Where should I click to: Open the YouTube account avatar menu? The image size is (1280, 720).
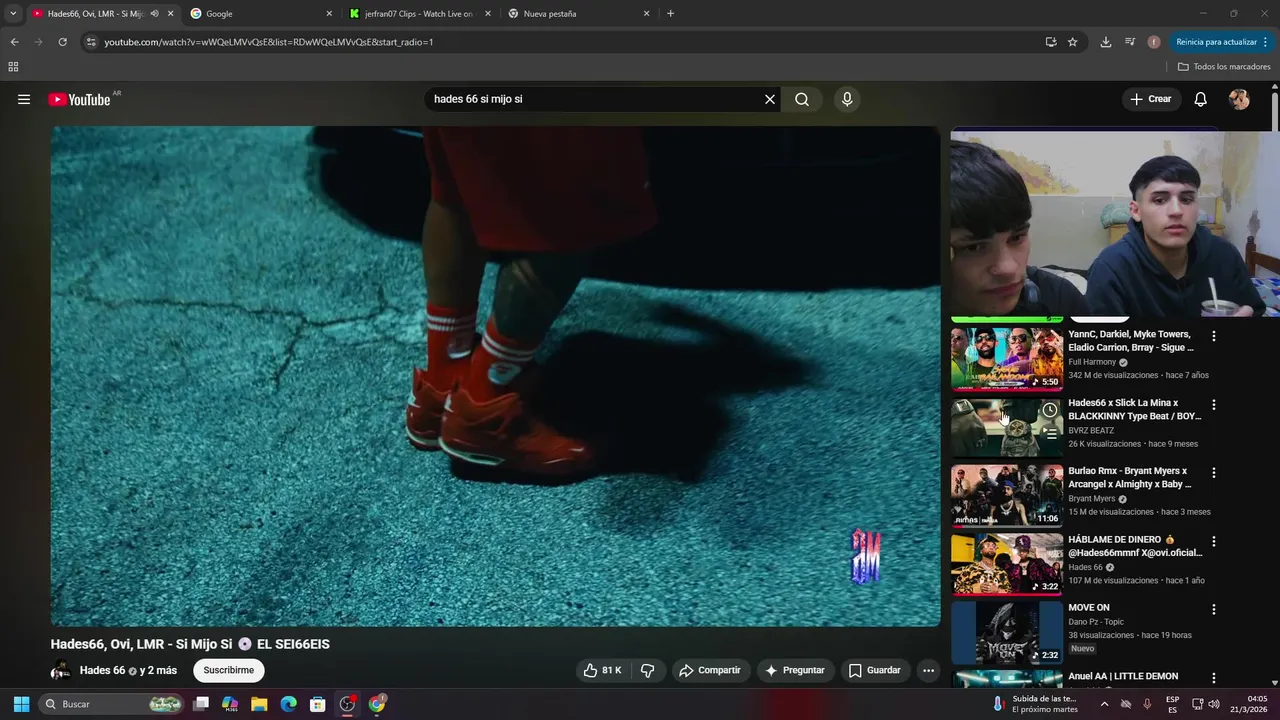(1239, 99)
